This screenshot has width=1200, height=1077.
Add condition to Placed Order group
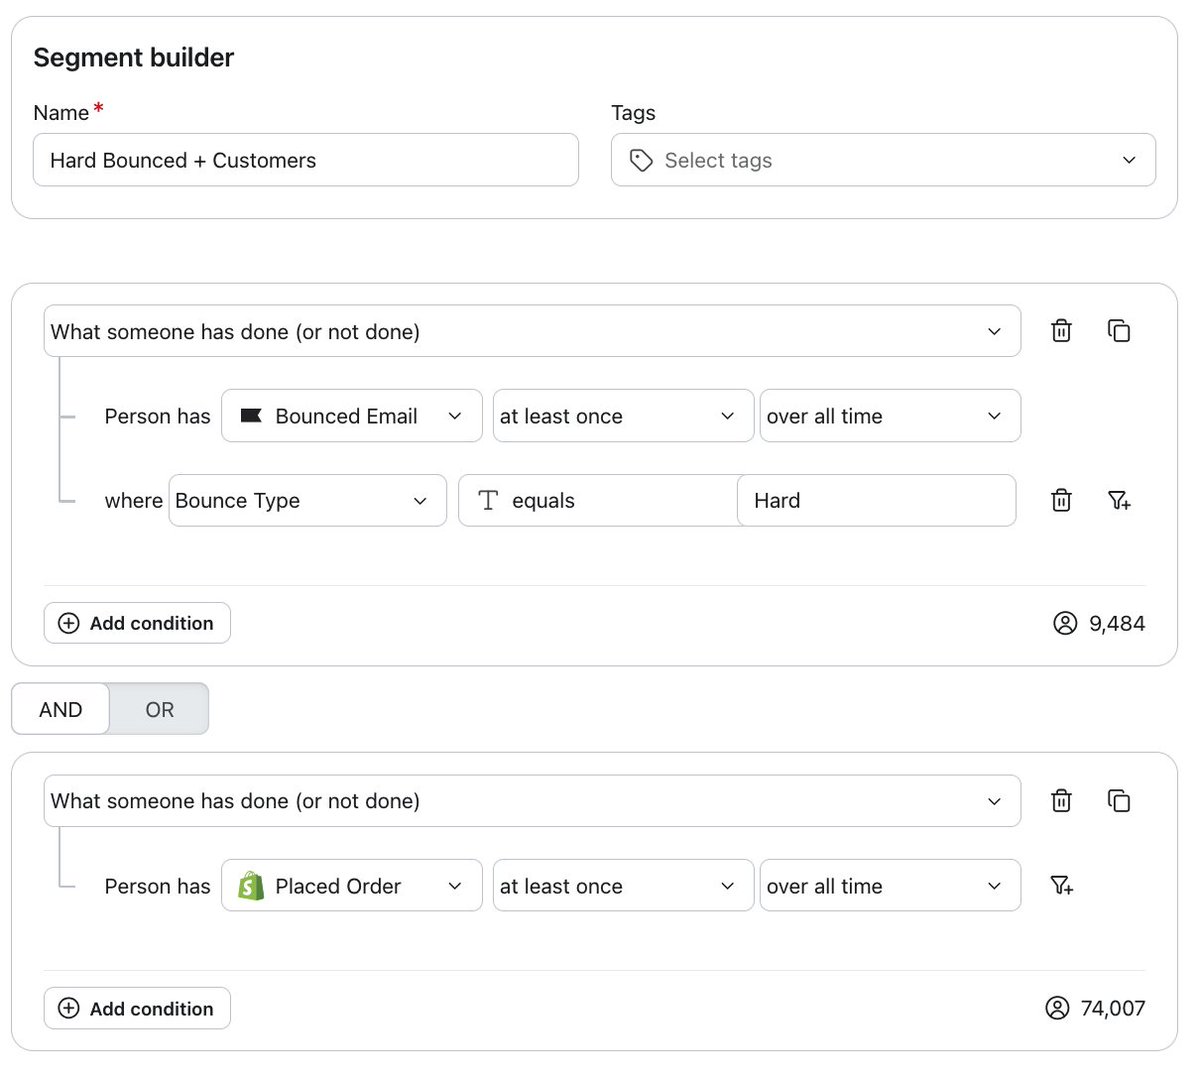137,1008
